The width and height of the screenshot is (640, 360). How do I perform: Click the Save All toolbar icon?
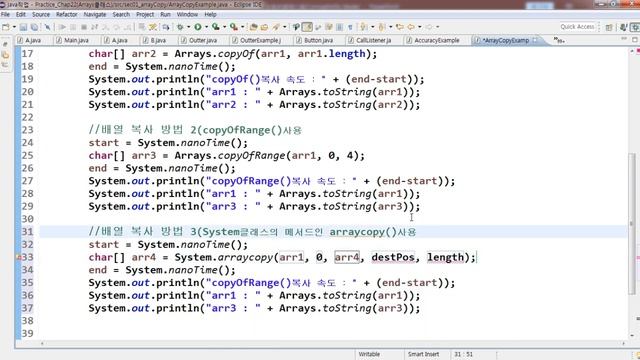pos(34,27)
